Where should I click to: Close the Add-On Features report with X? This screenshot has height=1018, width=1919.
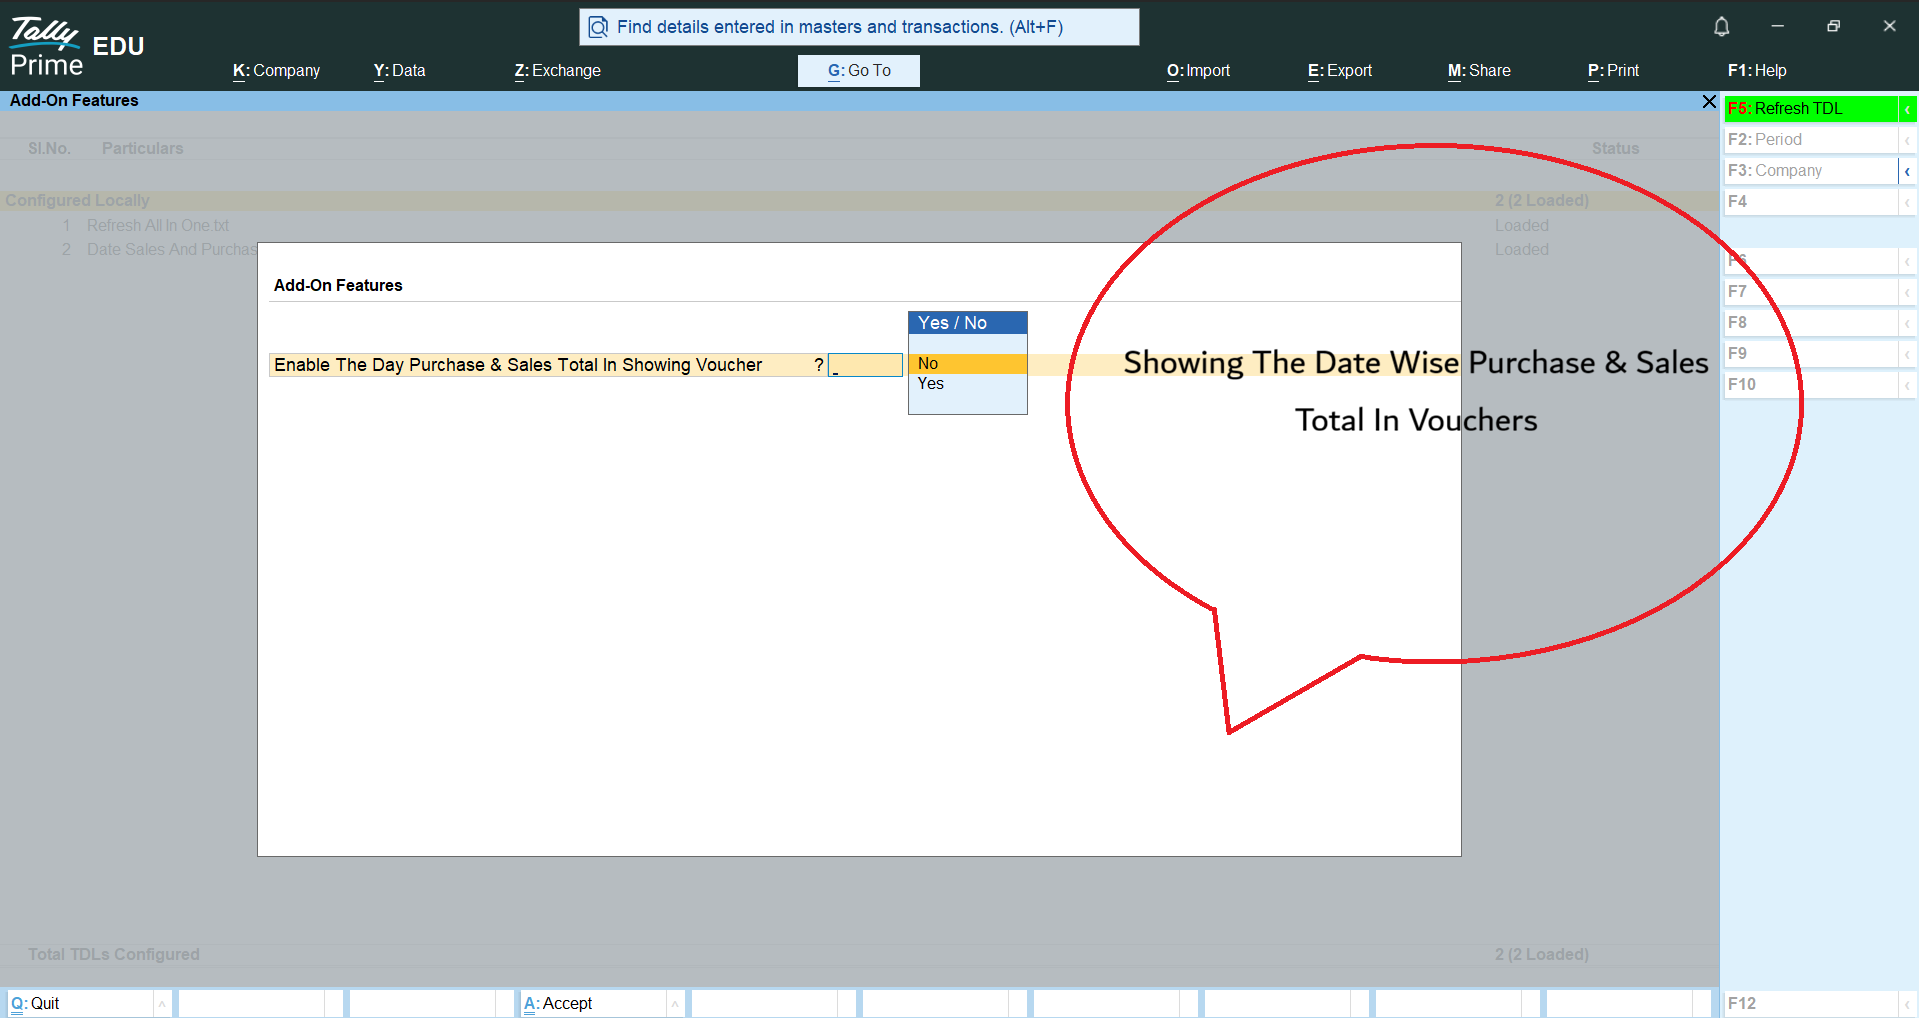click(1709, 102)
